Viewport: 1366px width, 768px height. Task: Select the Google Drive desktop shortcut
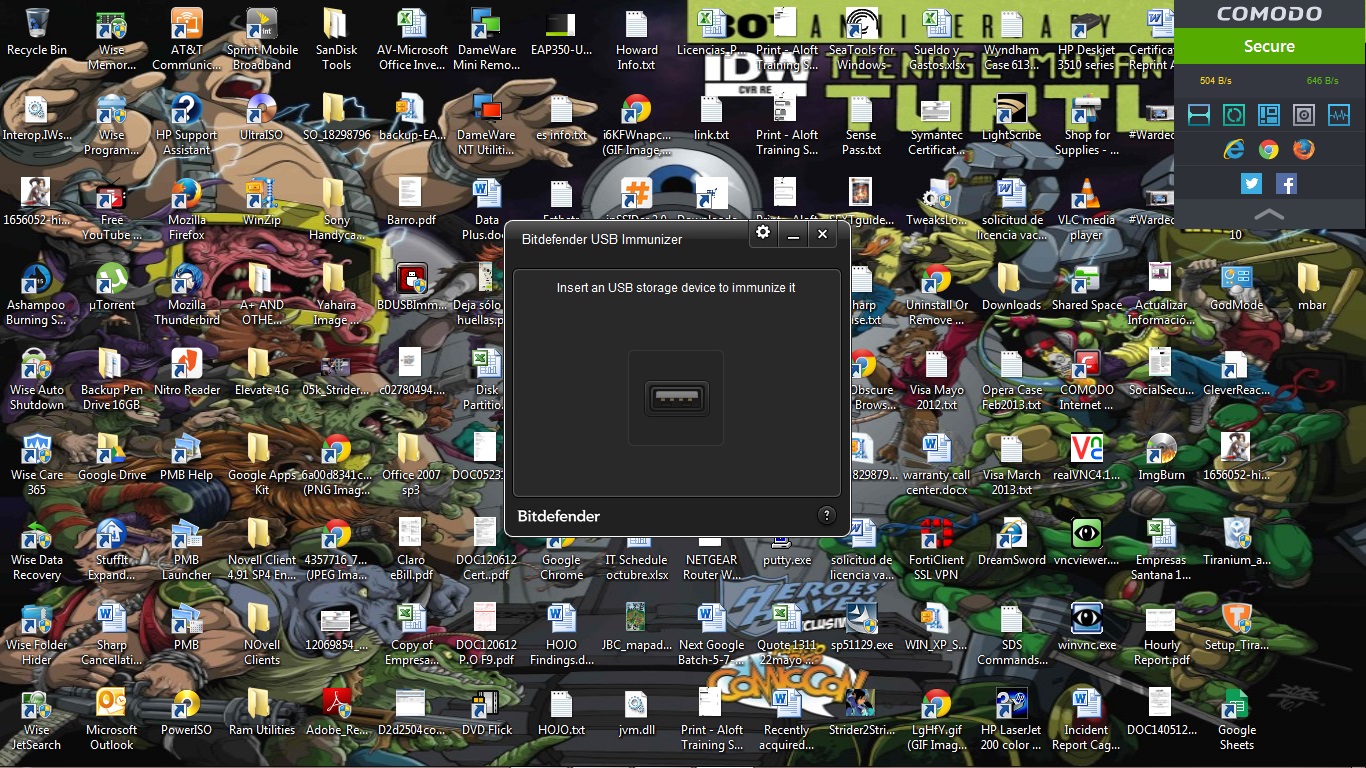coord(112,457)
